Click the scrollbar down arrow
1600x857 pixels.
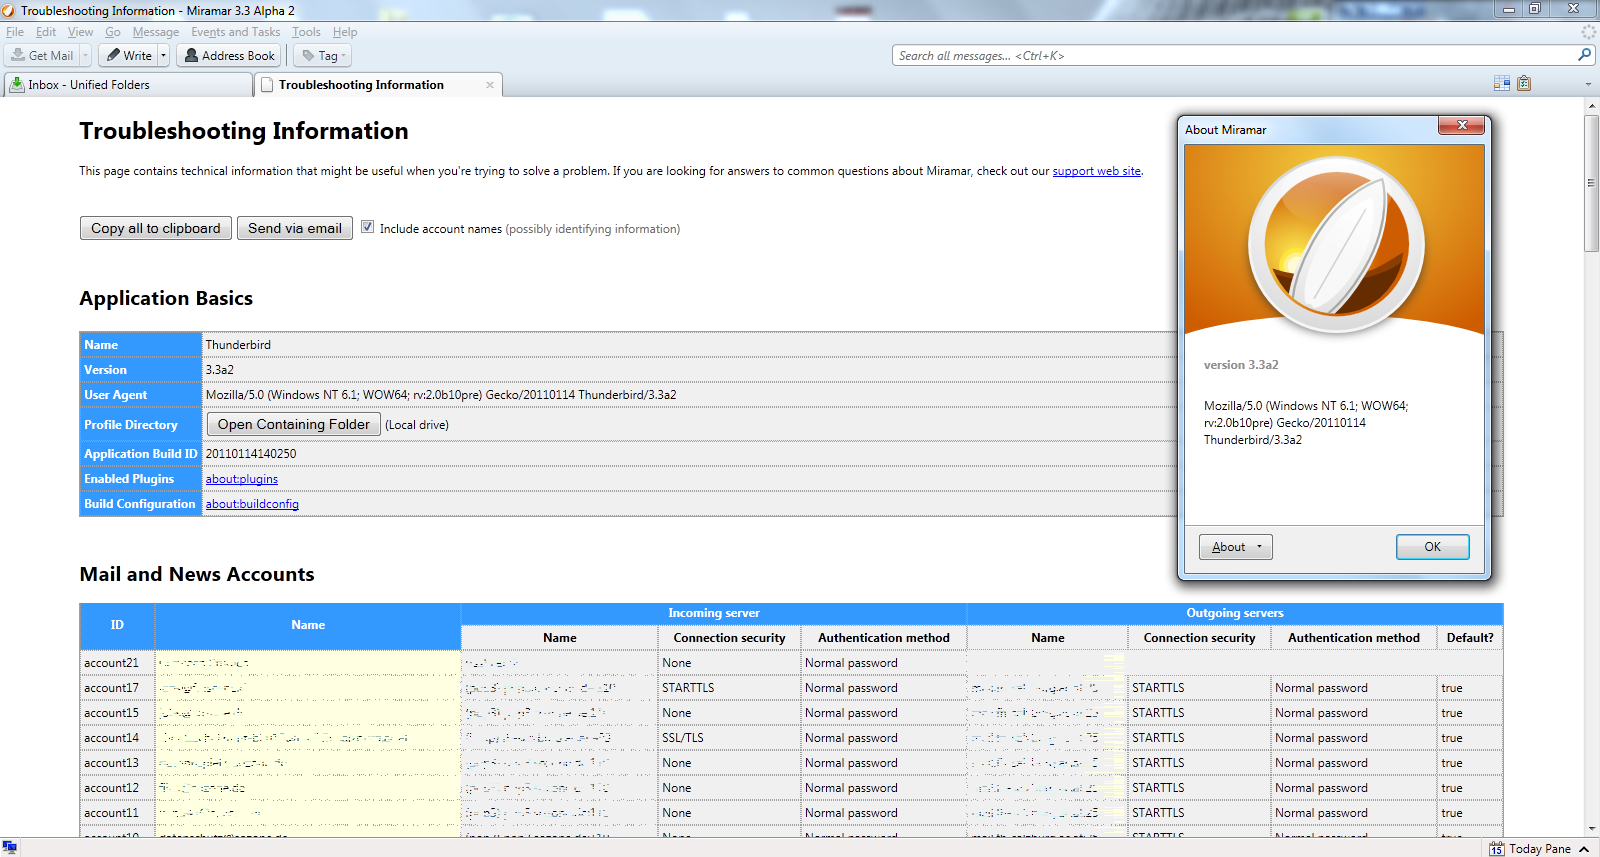(1591, 829)
